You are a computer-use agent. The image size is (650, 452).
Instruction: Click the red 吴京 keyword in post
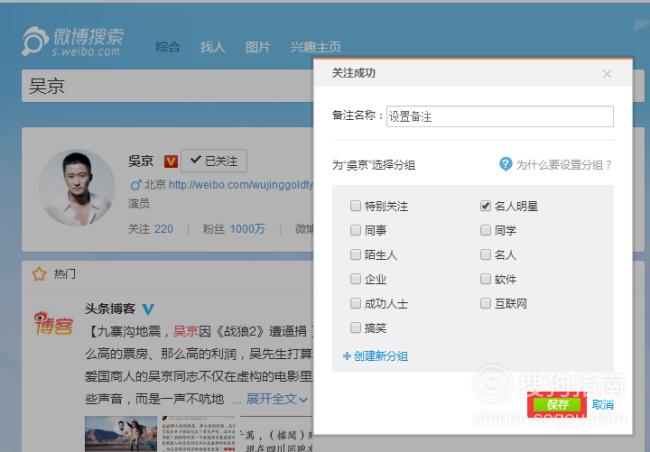(x=186, y=331)
